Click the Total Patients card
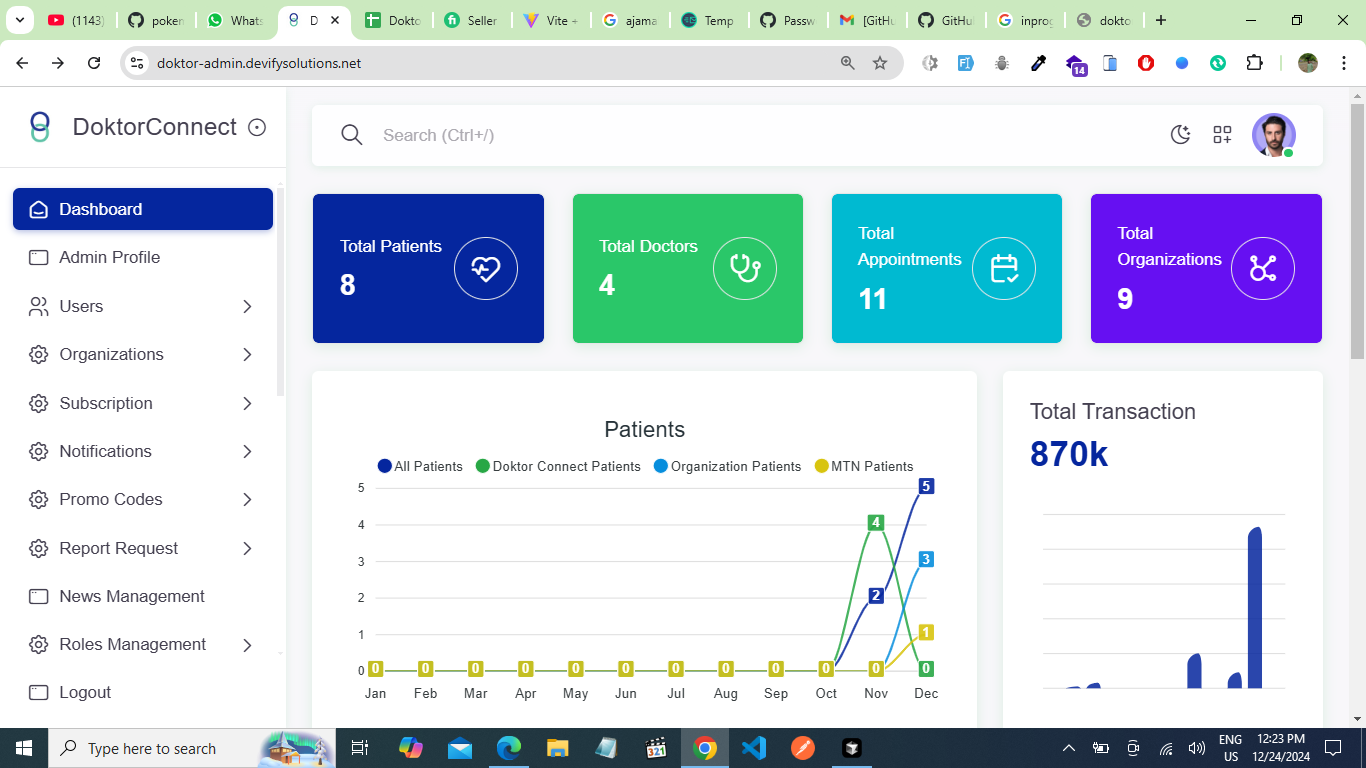 (428, 268)
